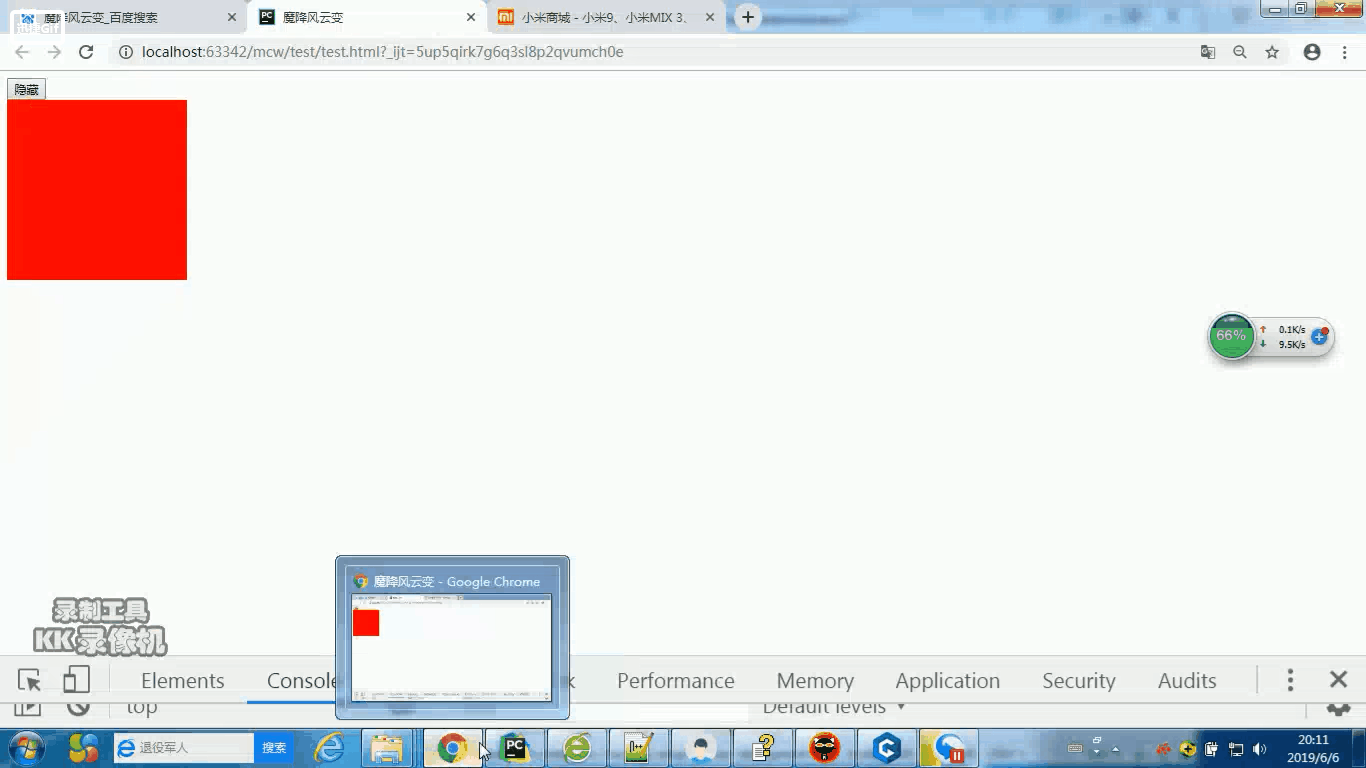Open the green 360 browser taskbar icon
This screenshot has height=768, width=1366.
[577, 748]
